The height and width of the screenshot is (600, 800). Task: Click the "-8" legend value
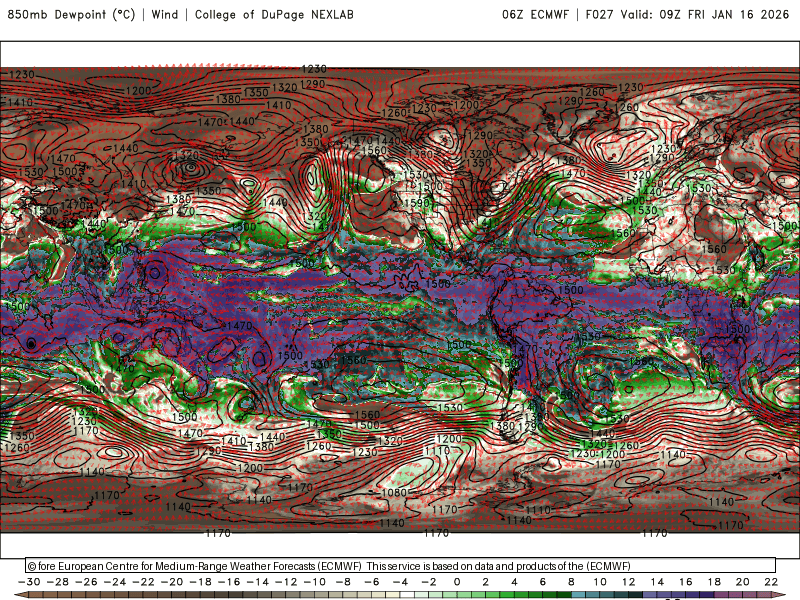click(x=343, y=582)
